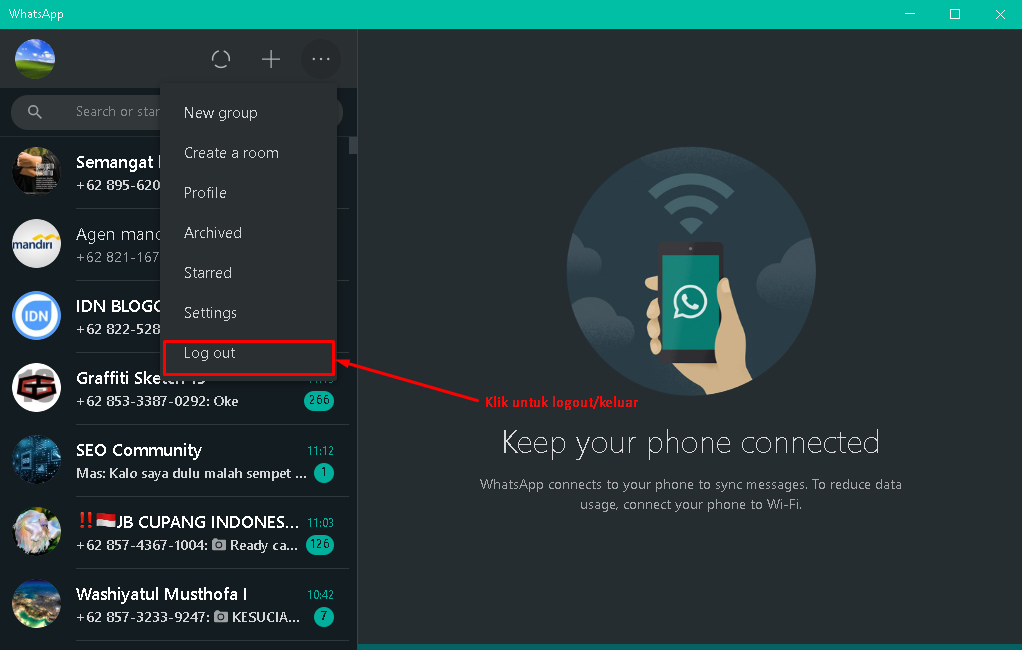Click the 11:03 timestamp on JB CUPANG
Screen dimensions: 1022x650
(x=320, y=523)
